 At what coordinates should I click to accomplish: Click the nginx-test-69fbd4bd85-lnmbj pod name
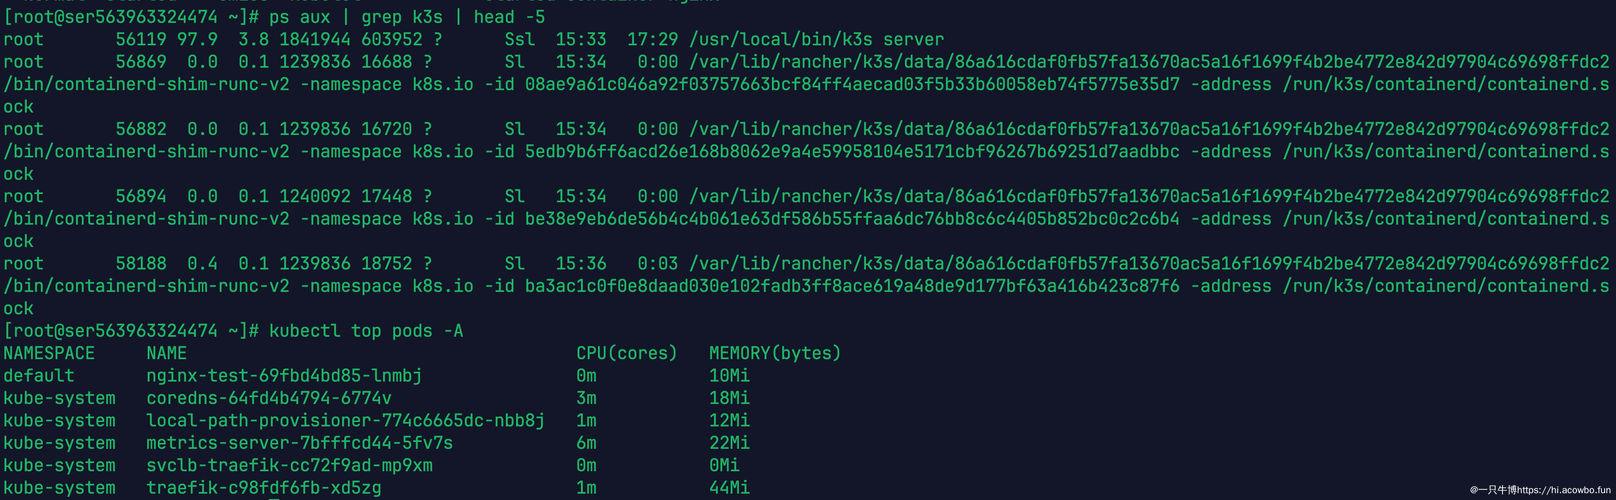tap(284, 376)
